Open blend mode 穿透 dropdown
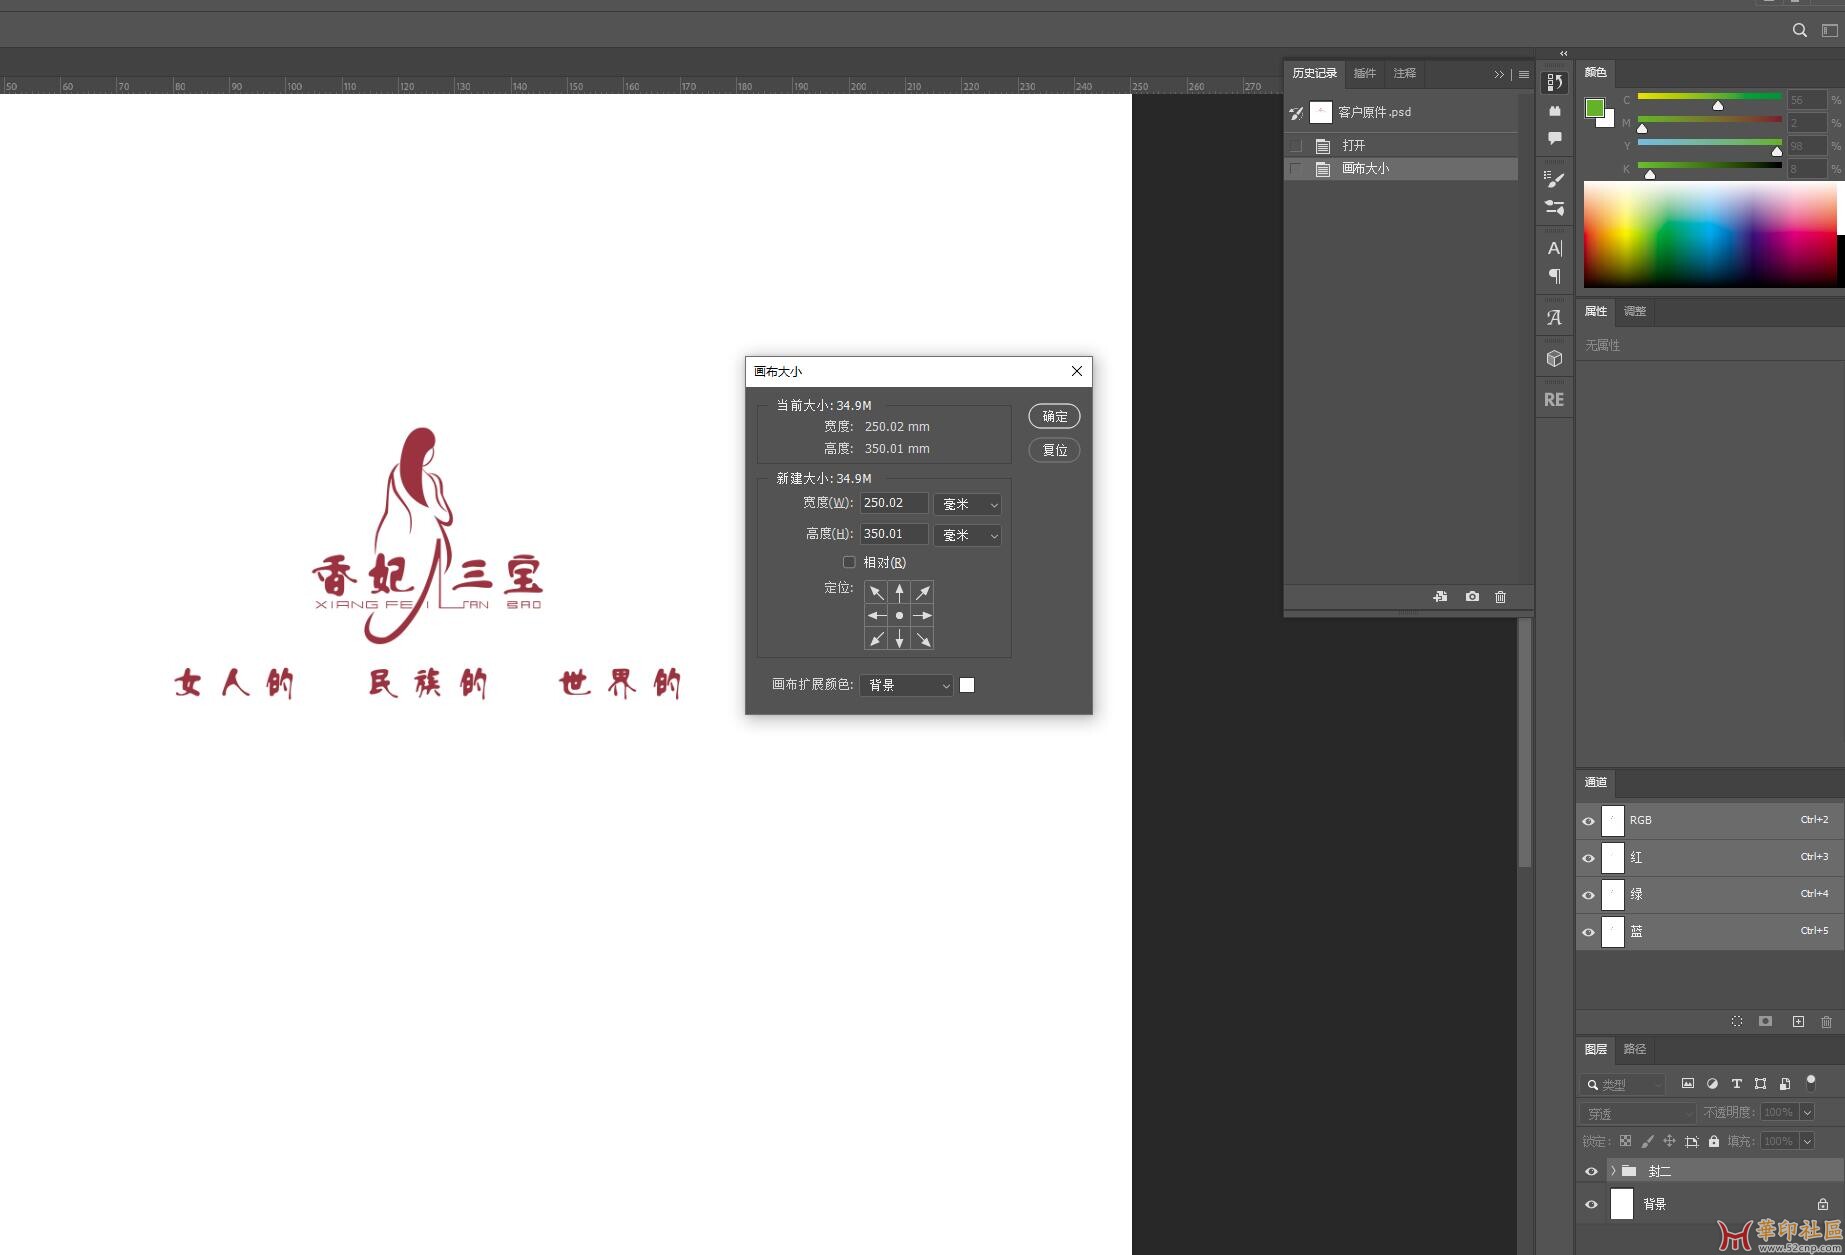Screen dimensions: 1845x1255 (1638, 1113)
